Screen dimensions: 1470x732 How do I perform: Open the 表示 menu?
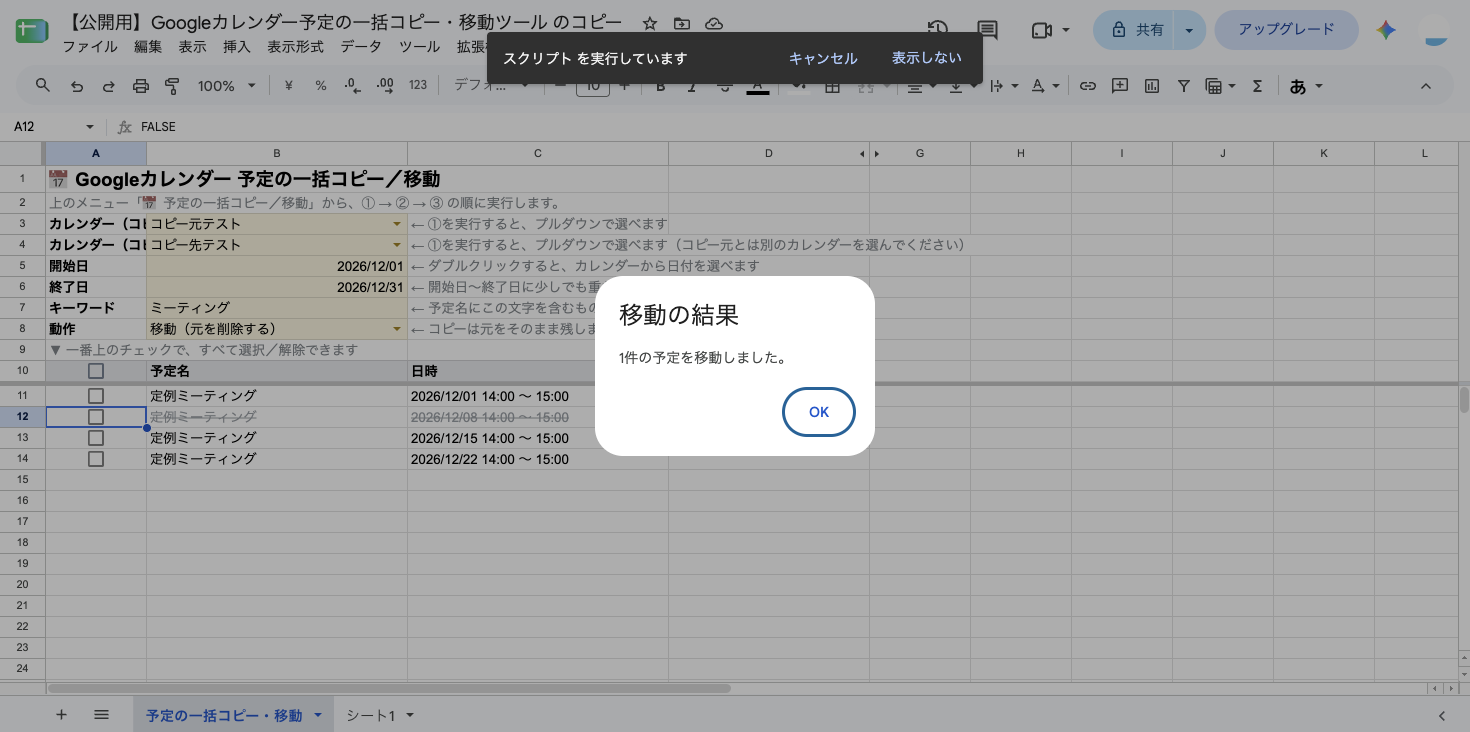(193, 46)
